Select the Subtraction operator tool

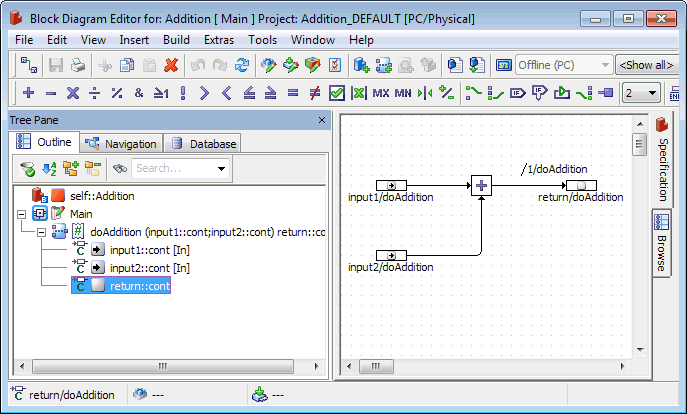click(x=51, y=93)
